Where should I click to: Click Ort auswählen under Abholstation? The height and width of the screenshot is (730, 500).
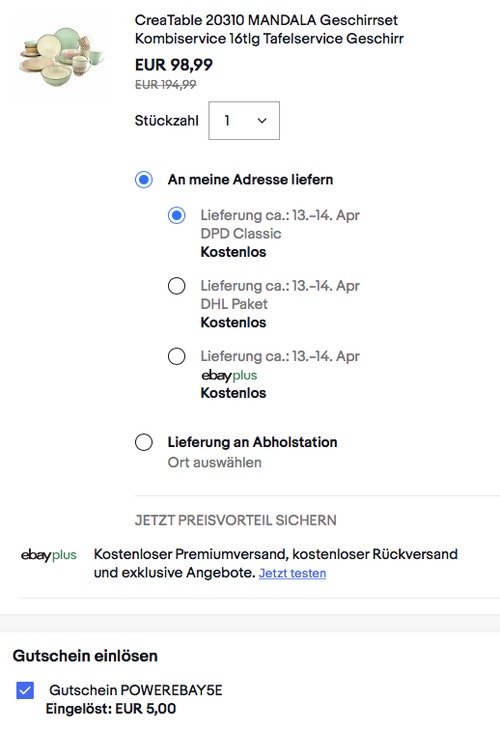click(x=215, y=463)
